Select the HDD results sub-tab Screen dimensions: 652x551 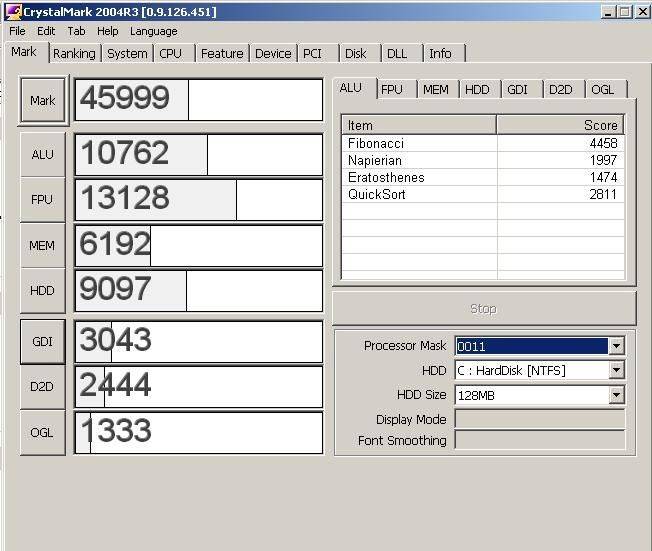[x=478, y=90]
